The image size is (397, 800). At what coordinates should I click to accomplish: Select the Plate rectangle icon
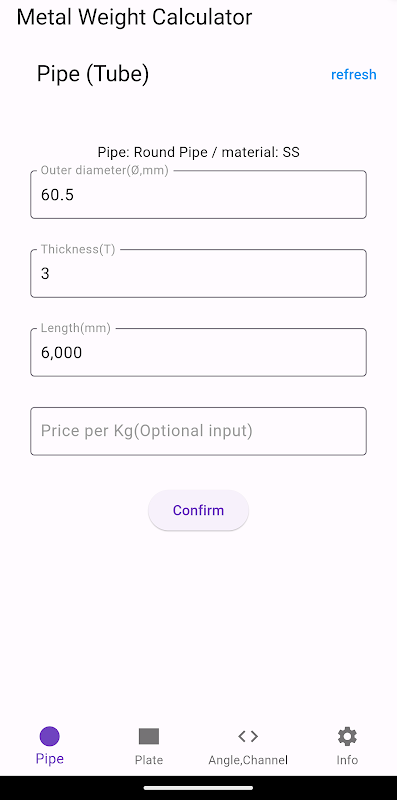(149, 736)
